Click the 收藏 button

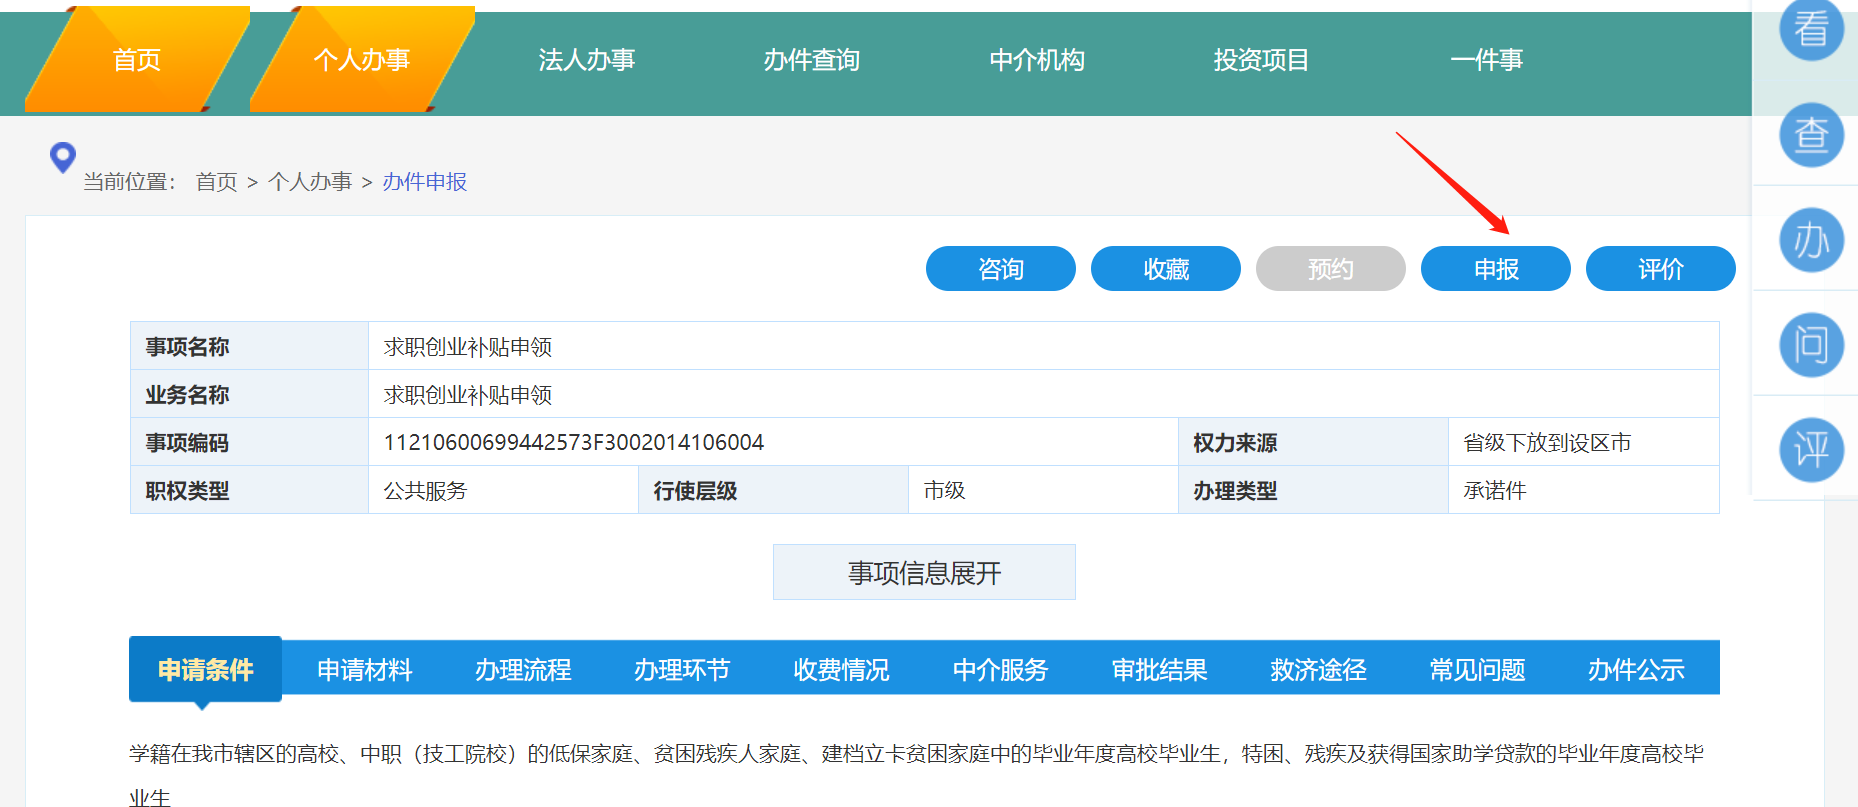pyautogui.click(x=1165, y=269)
